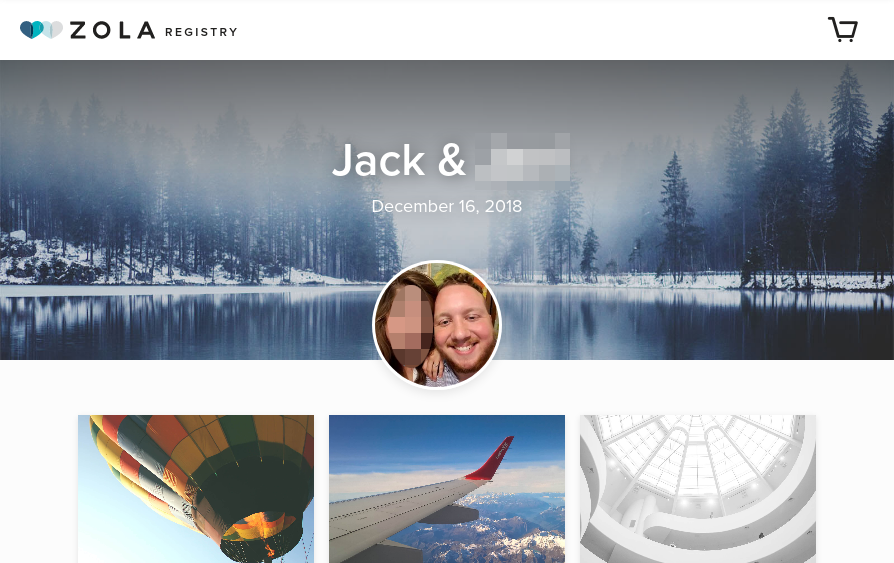Select the white museum dome gift card
This screenshot has width=894, height=563.
[x=698, y=489]
